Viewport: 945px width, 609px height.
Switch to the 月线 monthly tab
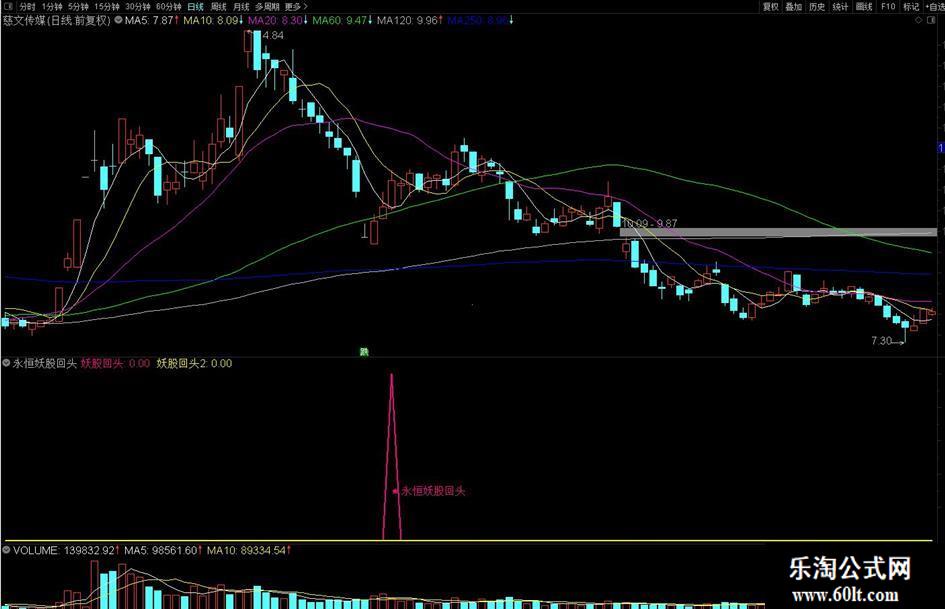pyautogui.click(x=241, y=7)
